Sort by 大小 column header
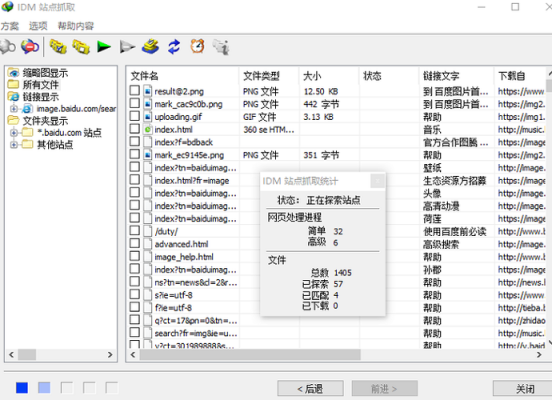Viewport: 552px width, 400px height. coord(329,76)
